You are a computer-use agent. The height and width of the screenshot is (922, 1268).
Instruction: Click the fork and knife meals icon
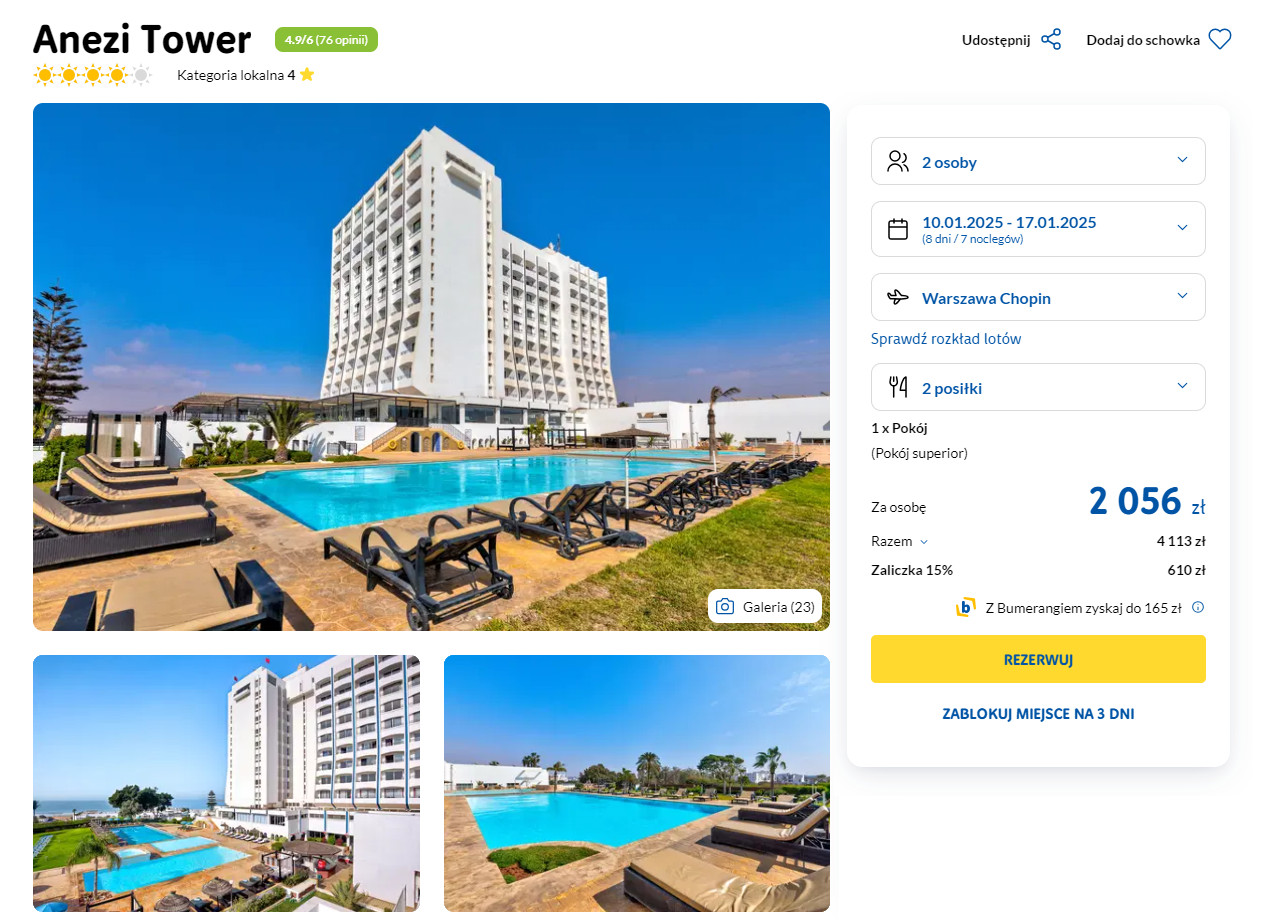click(x=898, y=387)
